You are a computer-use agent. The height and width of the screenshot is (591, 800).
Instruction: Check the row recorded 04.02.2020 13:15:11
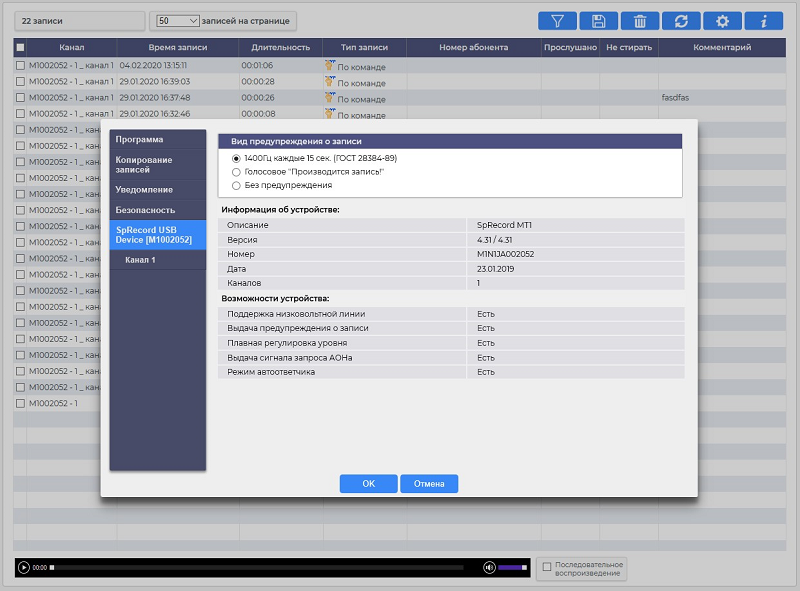tap(20, 65)
